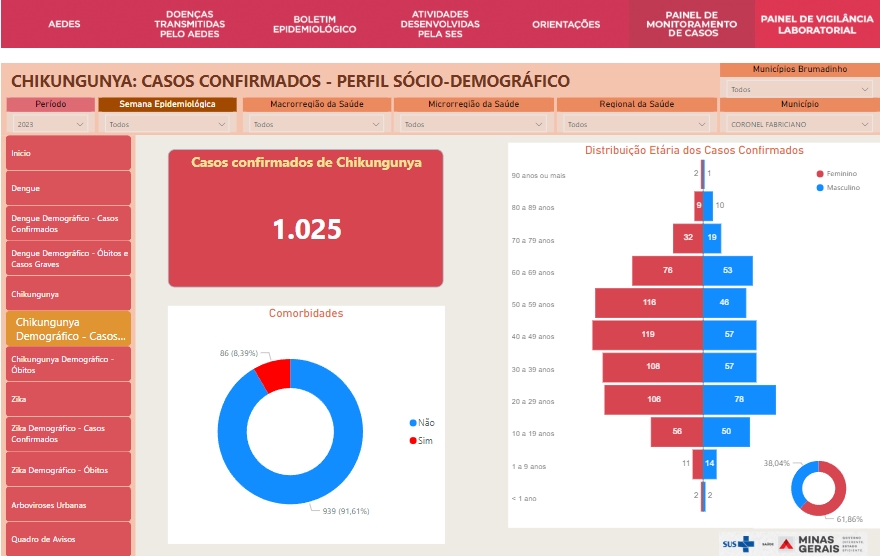The image size is (880, 556).
Task: Open the Regional da Saúde dropdown
Action: 635,125
